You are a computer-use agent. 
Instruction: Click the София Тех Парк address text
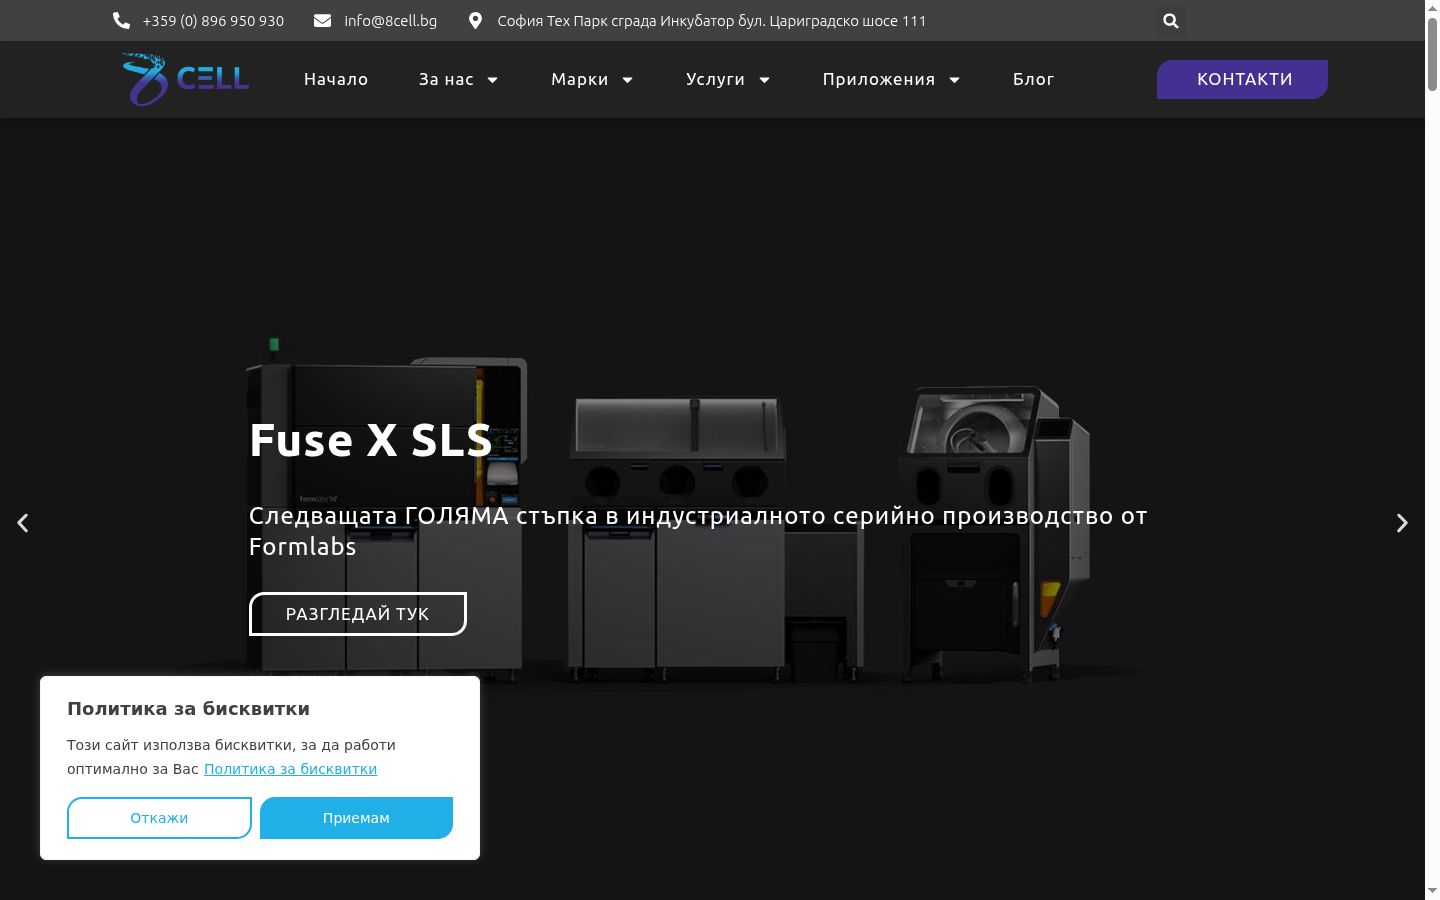(x=712, y=21)
